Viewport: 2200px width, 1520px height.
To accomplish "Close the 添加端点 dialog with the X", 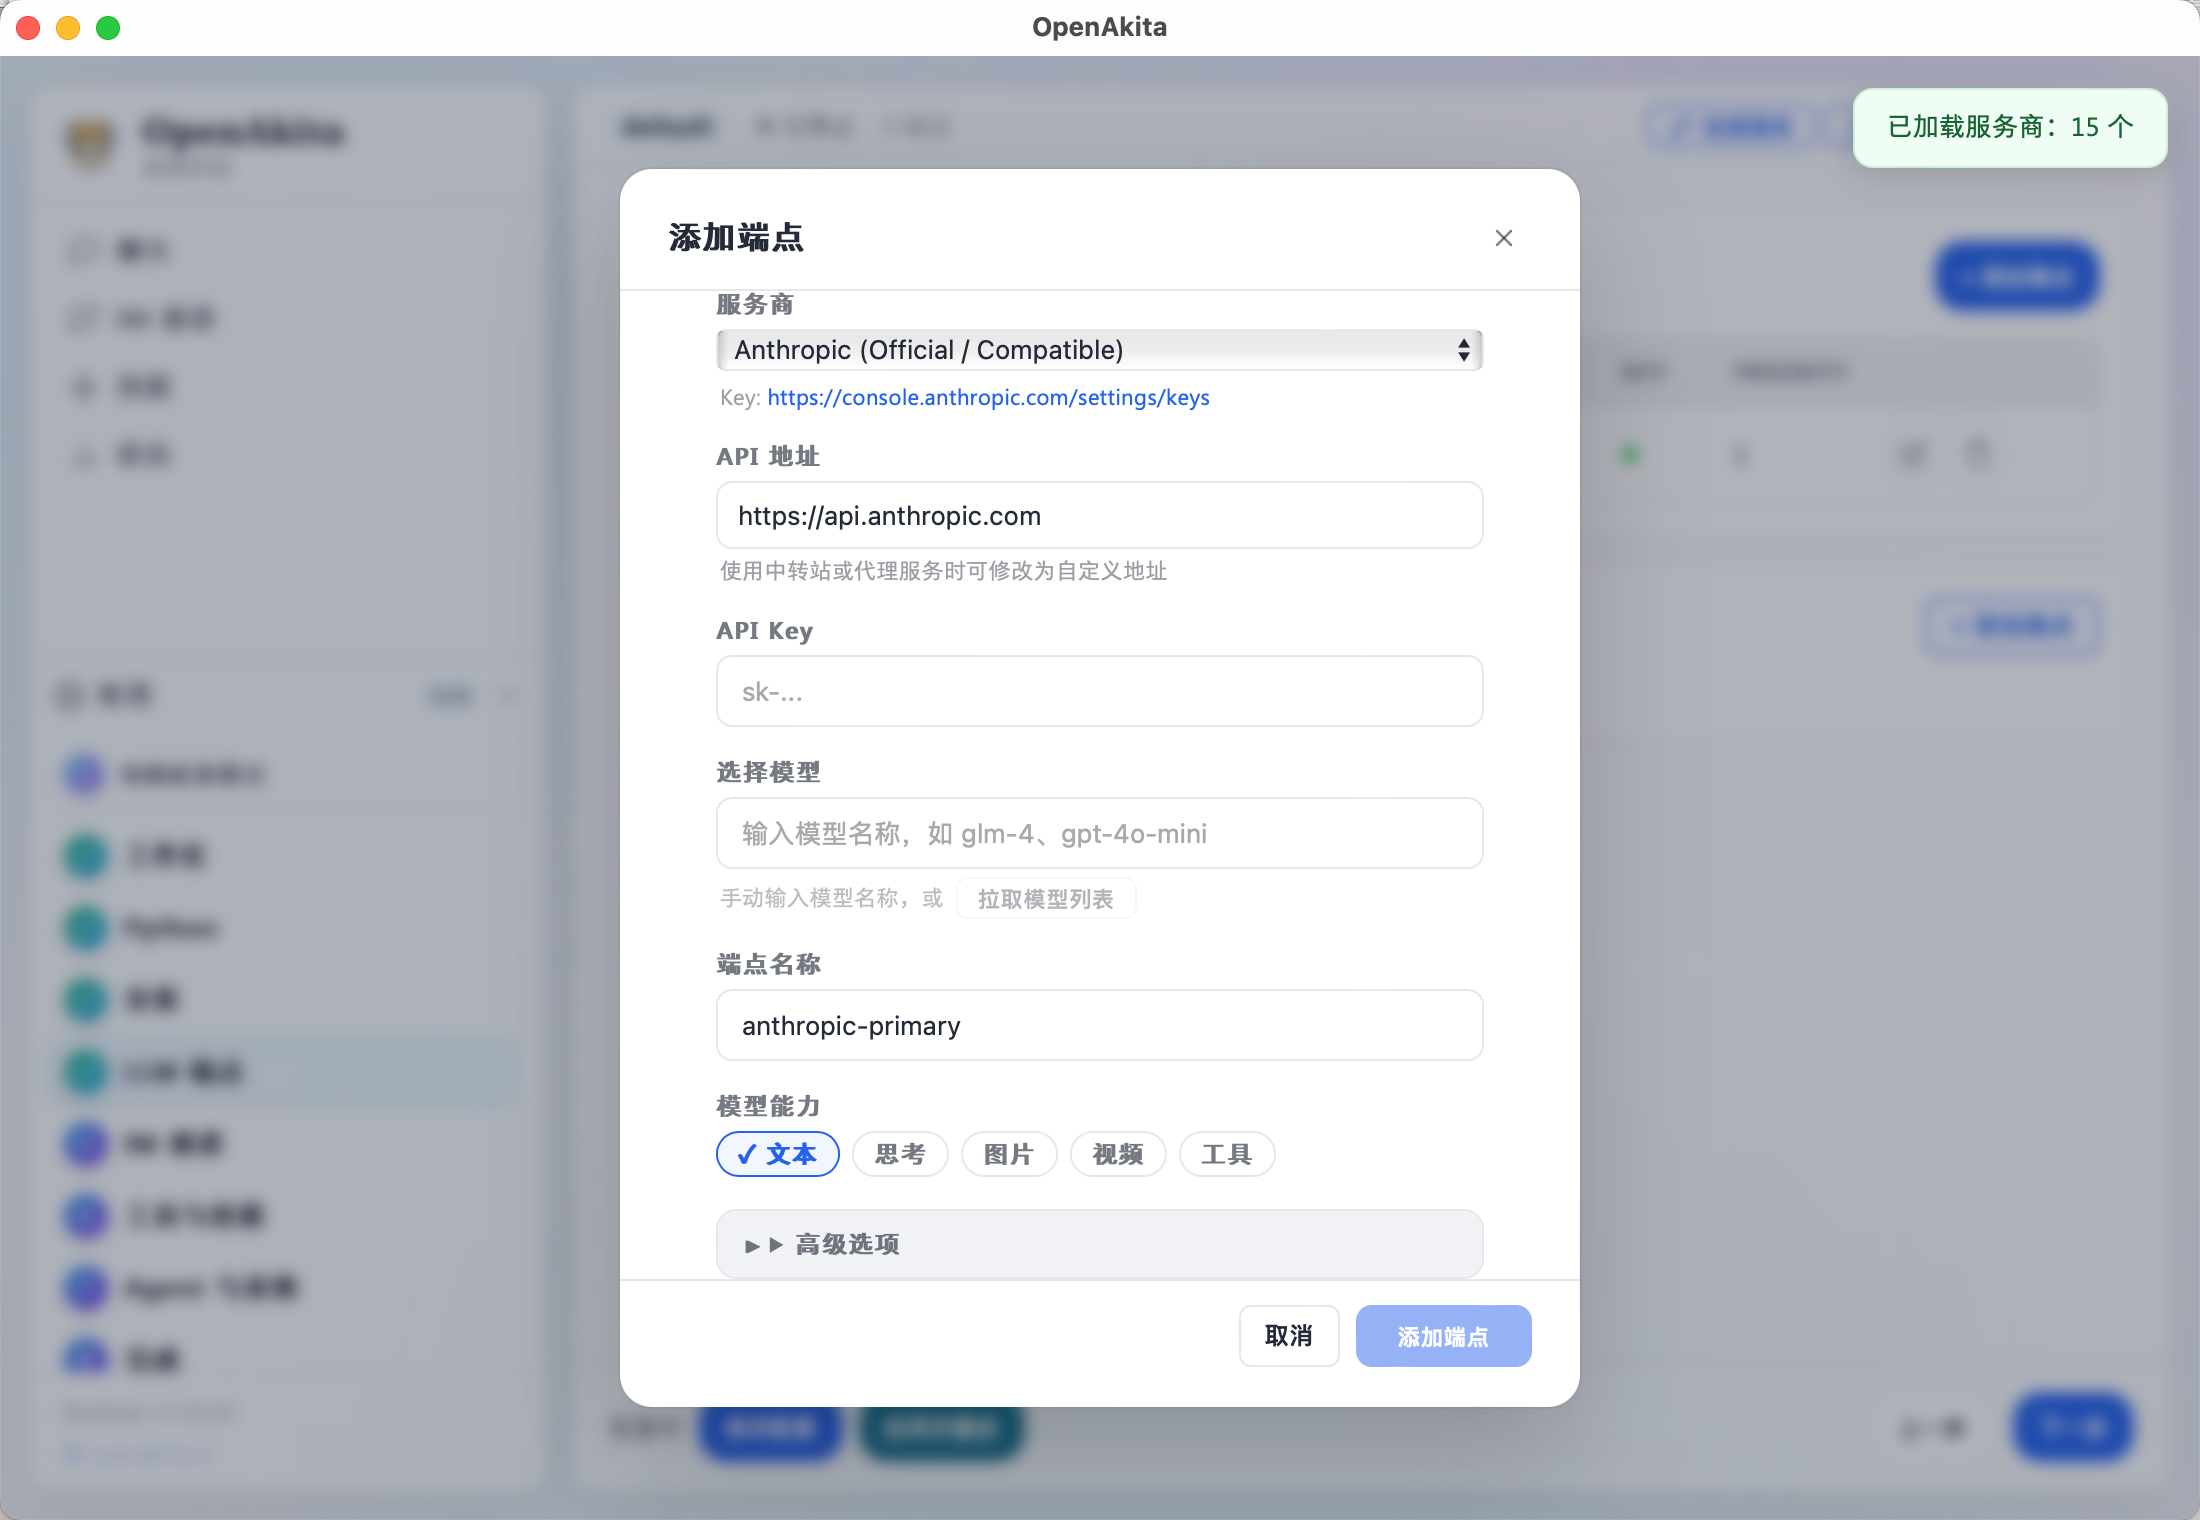I will tap(1504, 238).
